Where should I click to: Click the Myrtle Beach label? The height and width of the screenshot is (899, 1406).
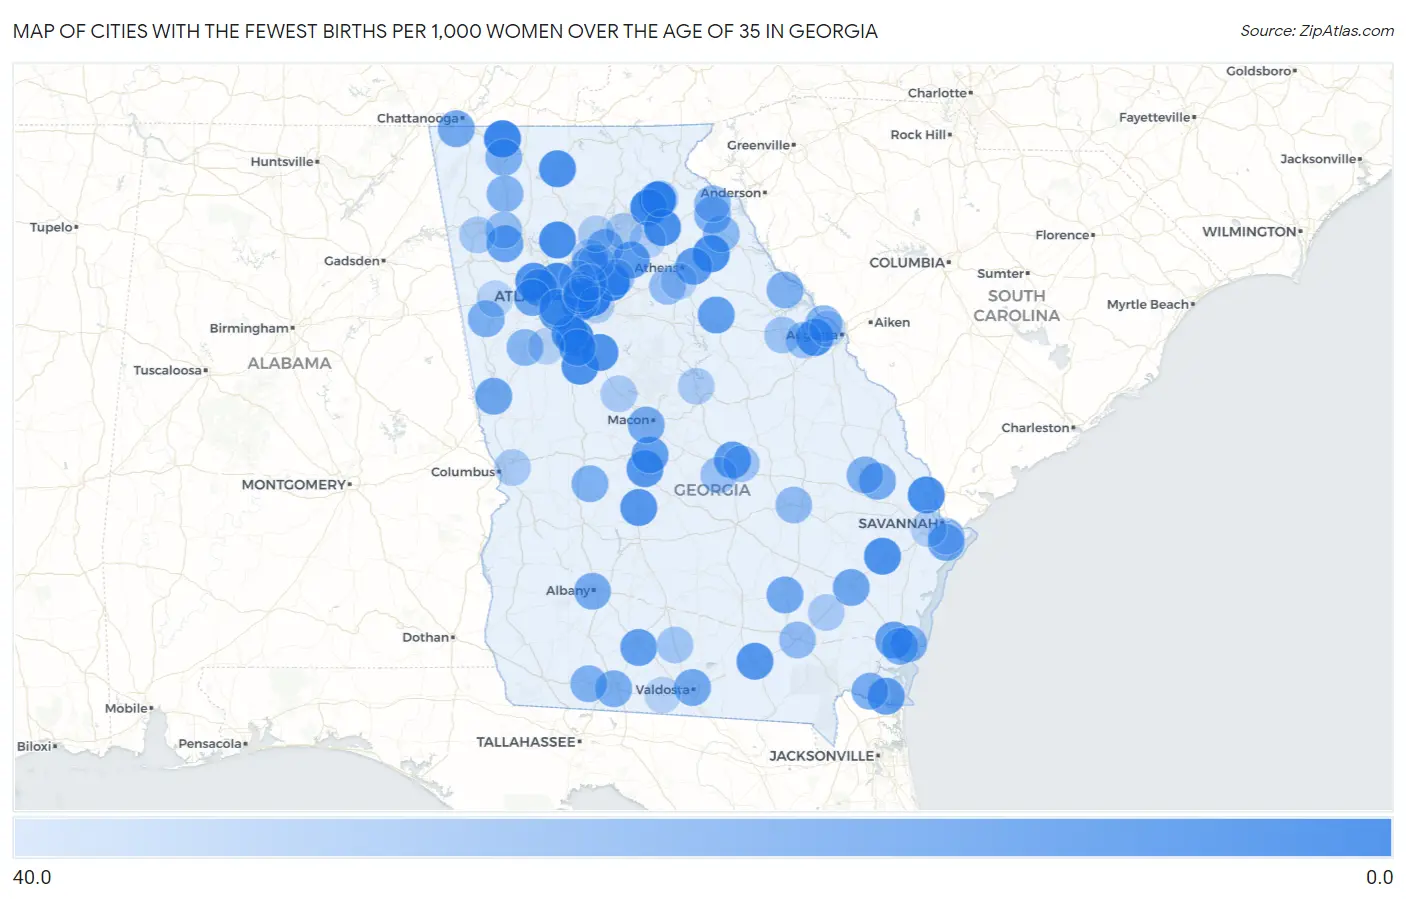[x=1148, y=304]
